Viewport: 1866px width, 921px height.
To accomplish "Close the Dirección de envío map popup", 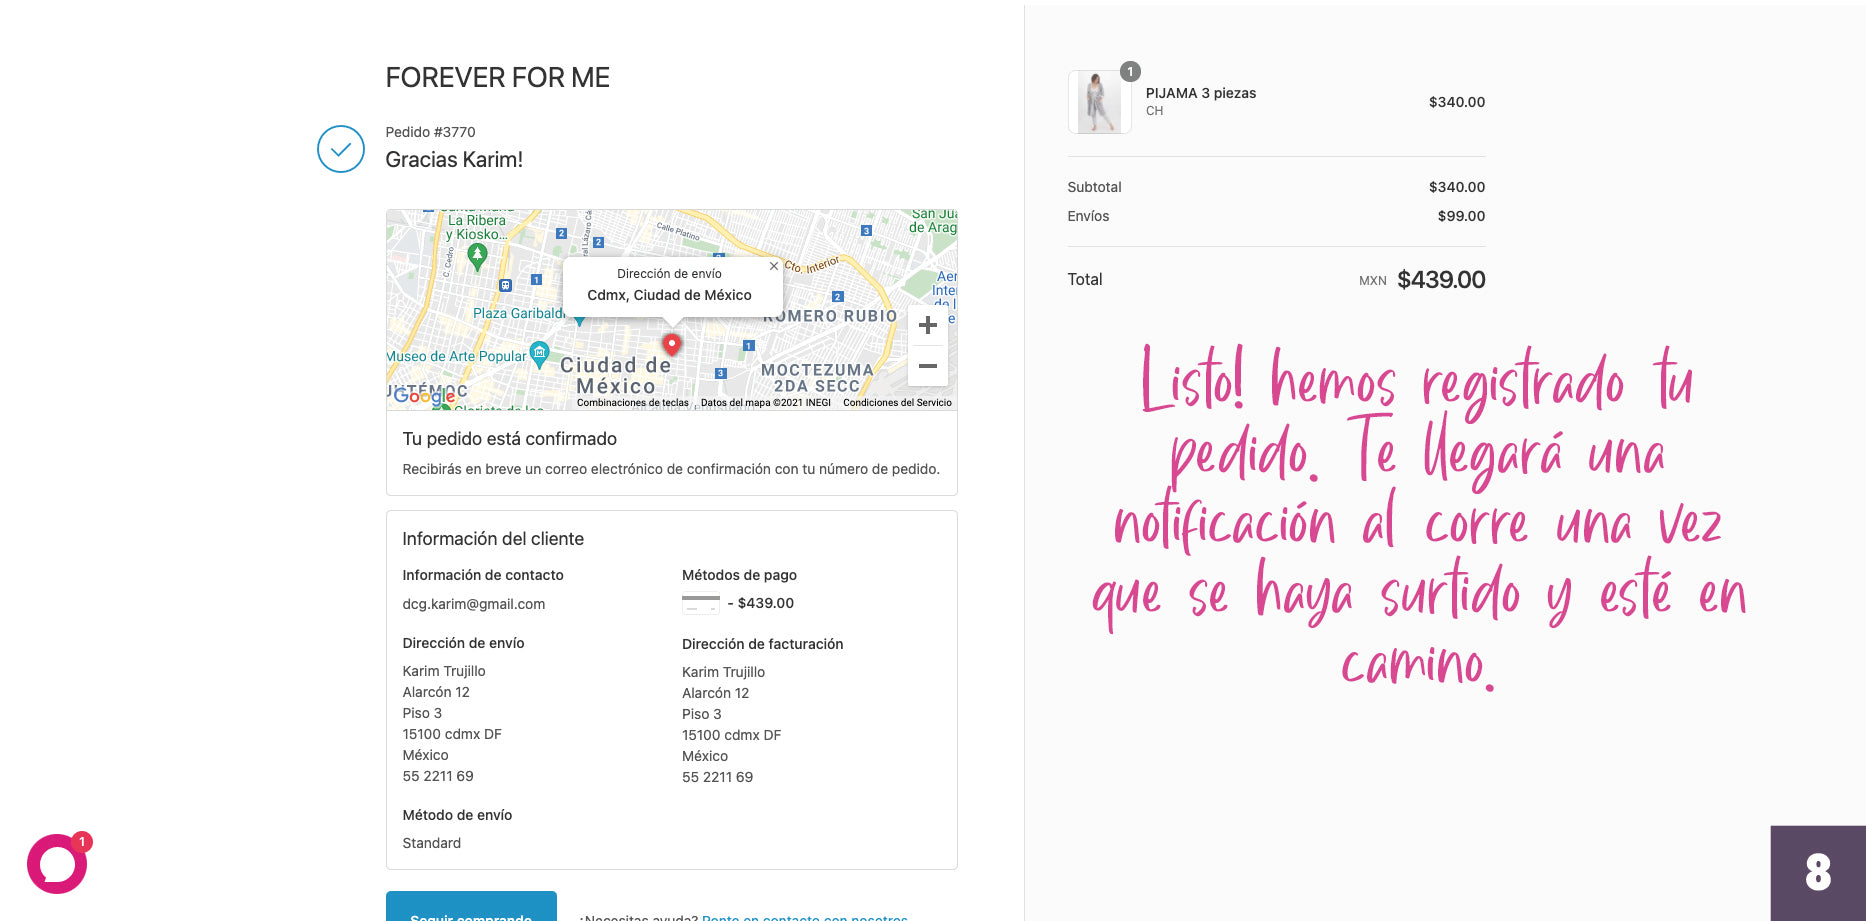I will (773, 267).
